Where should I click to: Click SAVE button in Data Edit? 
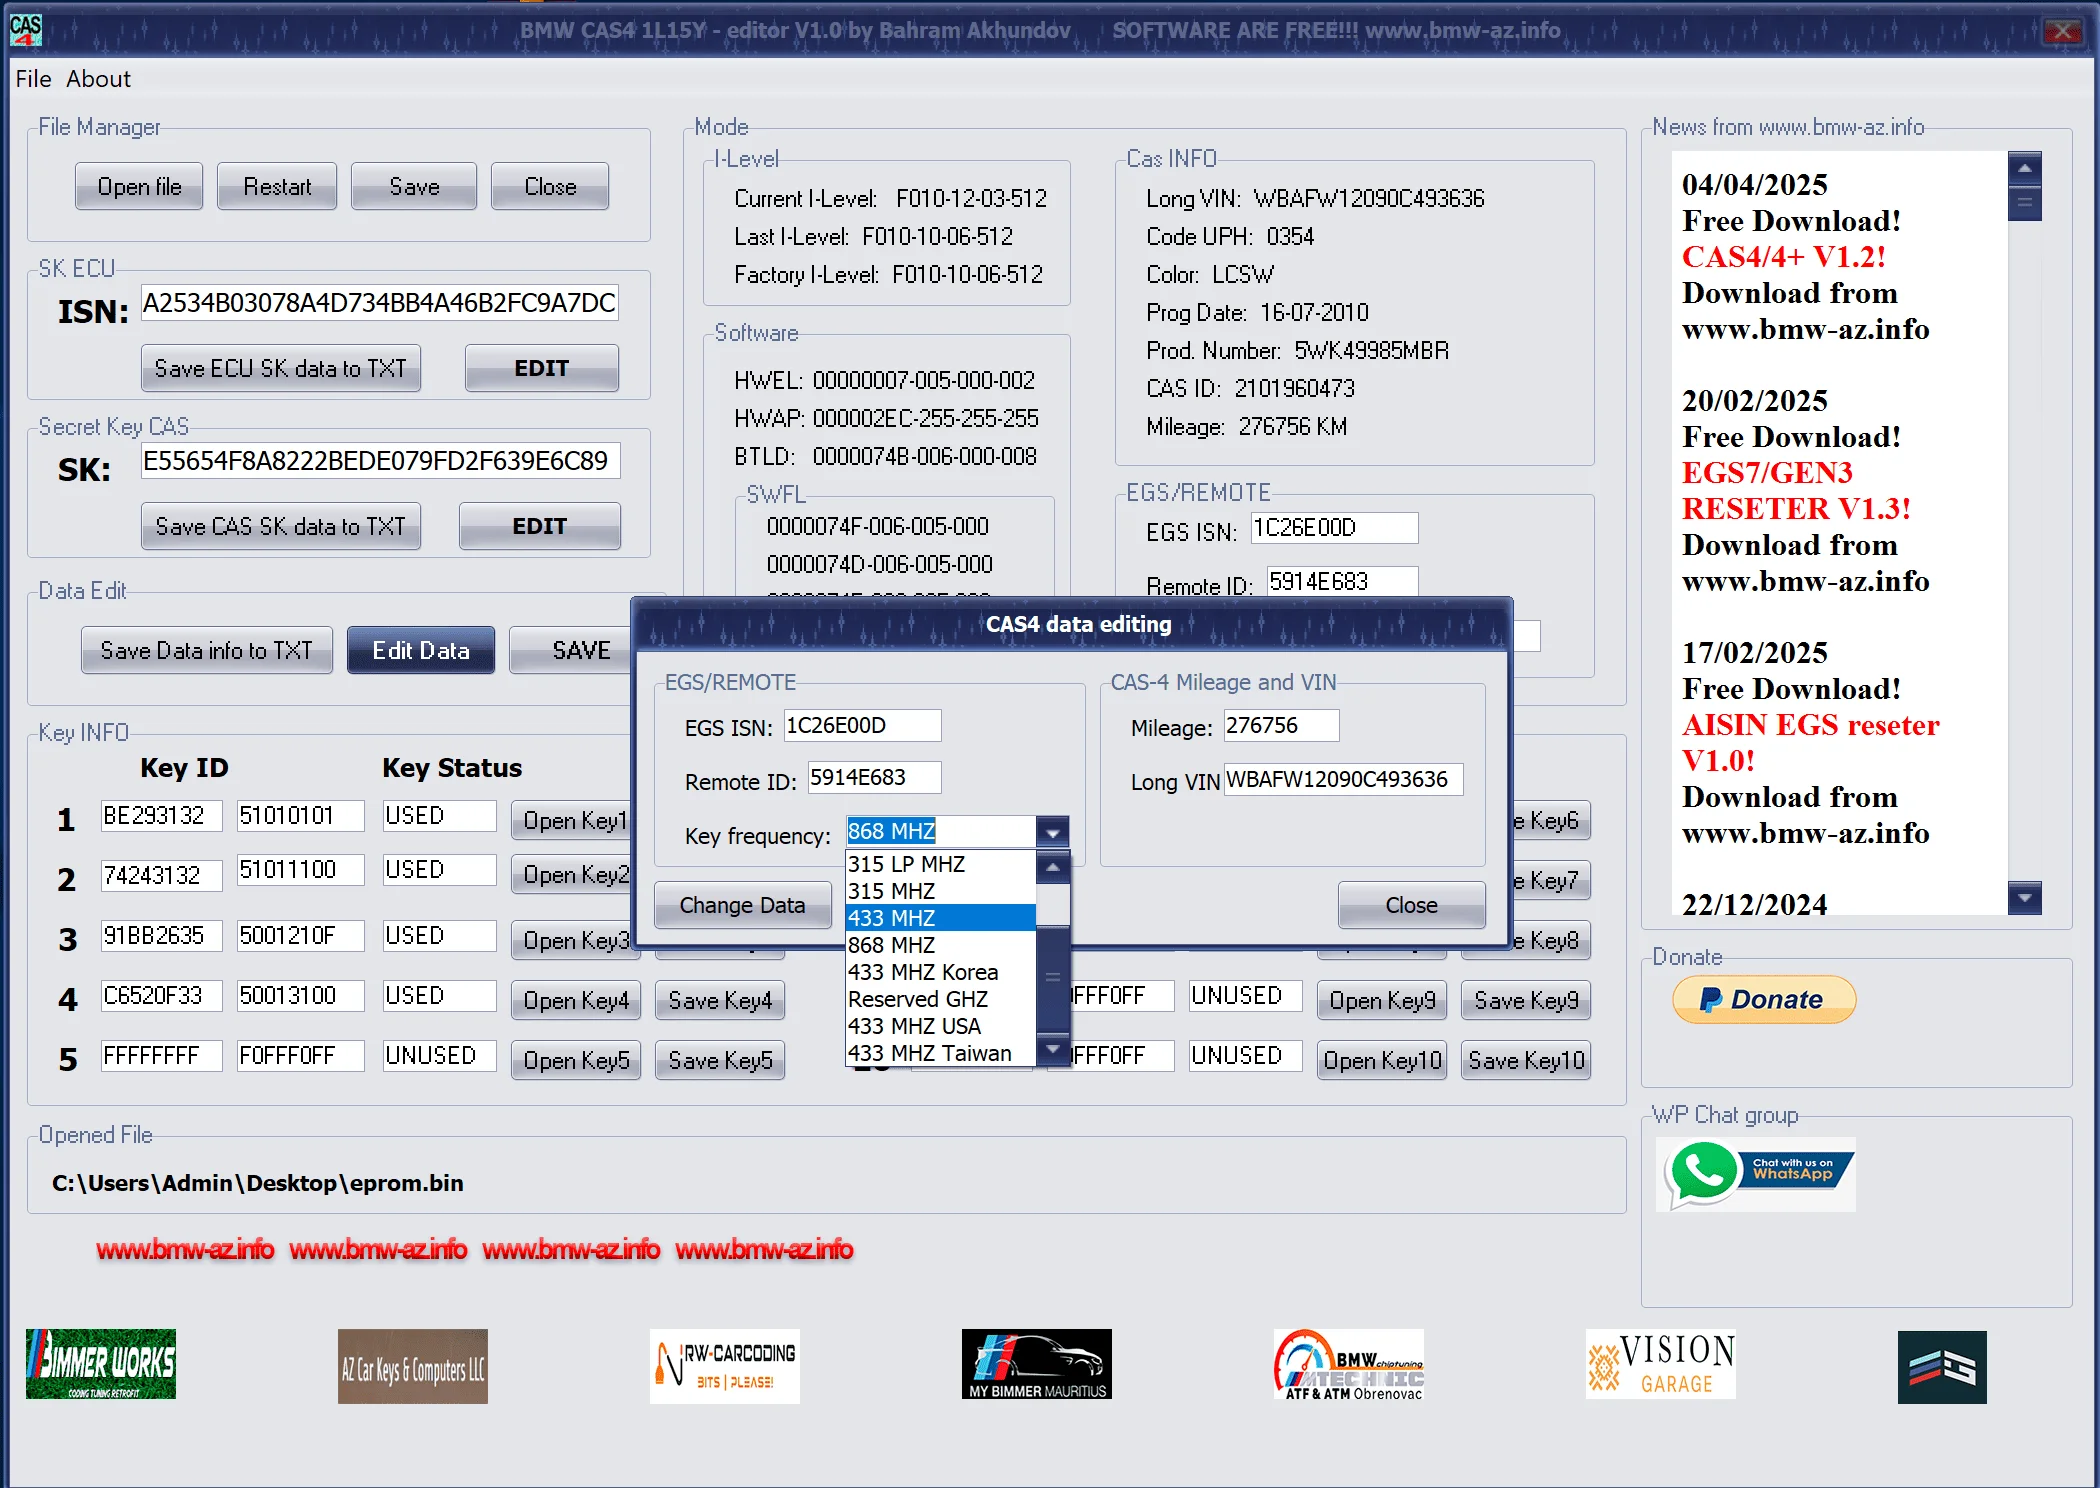pyautogui.click(x=571, y=650)
